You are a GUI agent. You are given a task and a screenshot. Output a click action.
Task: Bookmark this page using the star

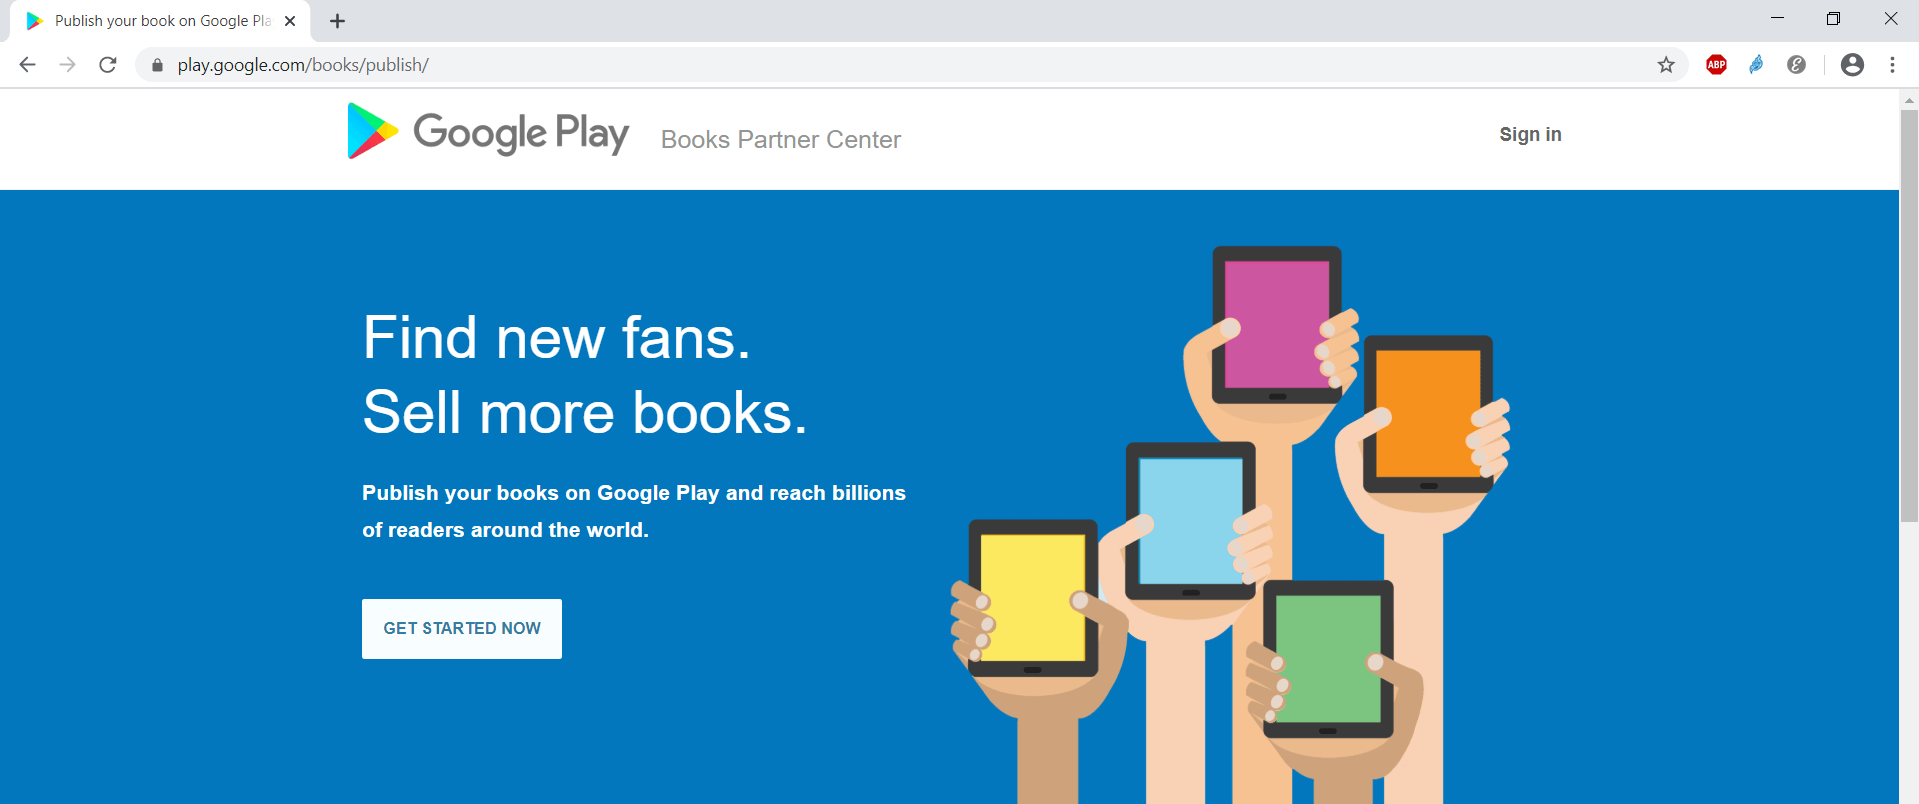point(1666,64)
